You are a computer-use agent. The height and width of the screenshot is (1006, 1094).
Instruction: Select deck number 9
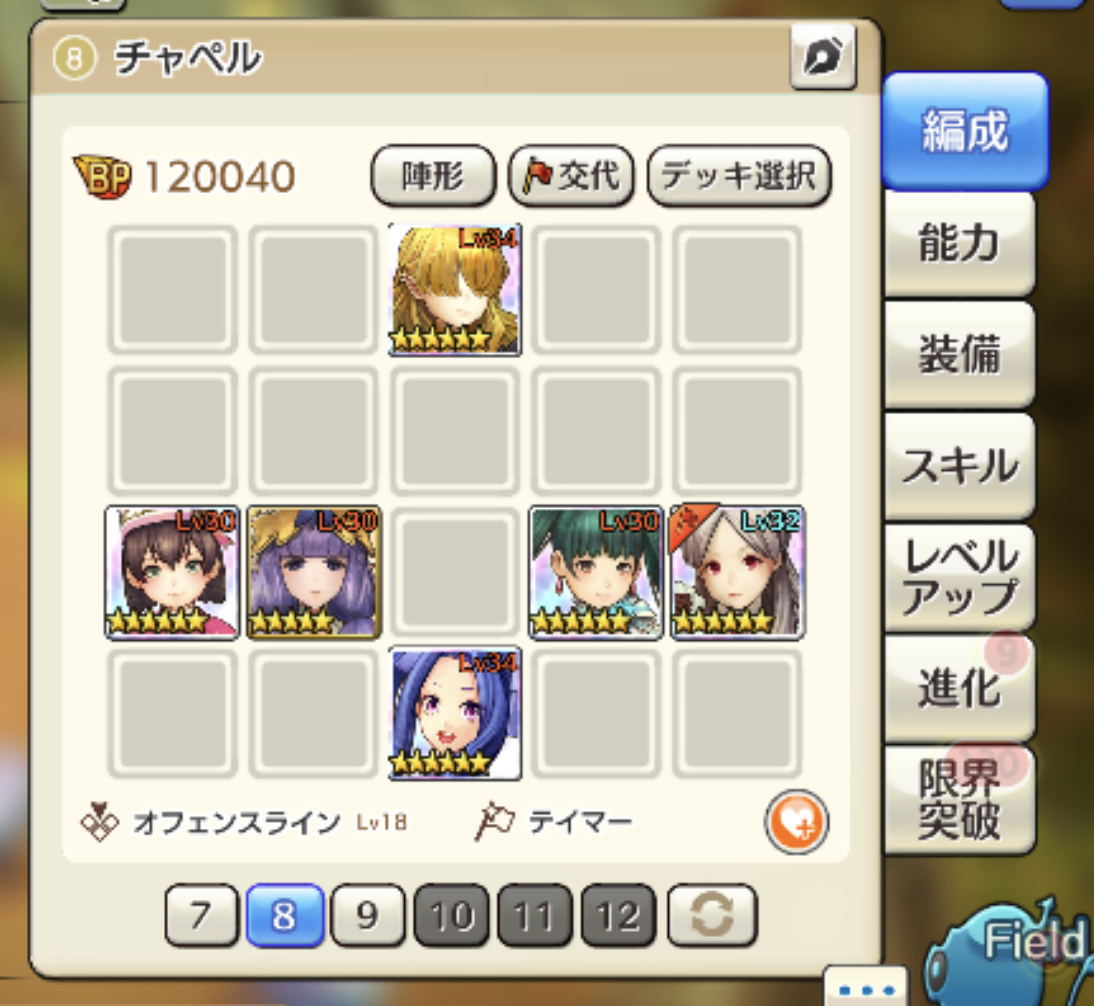pyautogui.click(x=368, y=915)
